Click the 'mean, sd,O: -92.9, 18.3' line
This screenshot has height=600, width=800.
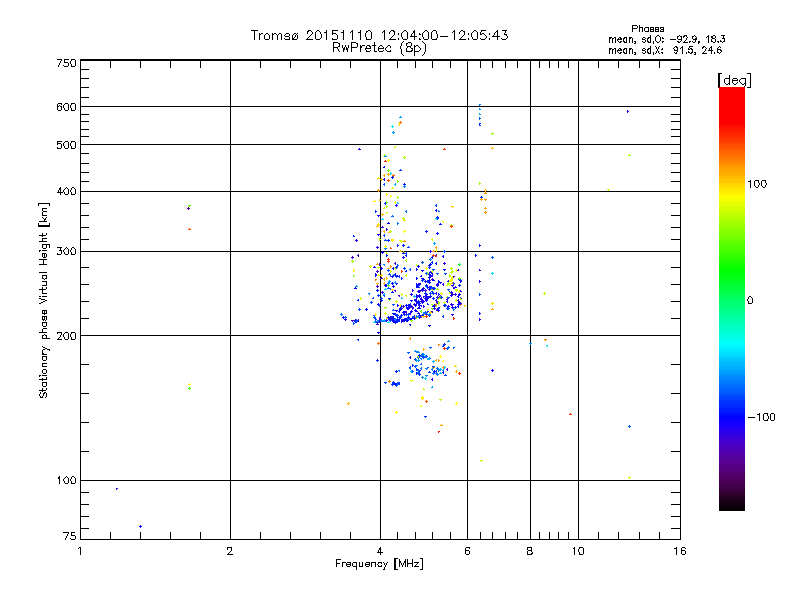point(667,39)
